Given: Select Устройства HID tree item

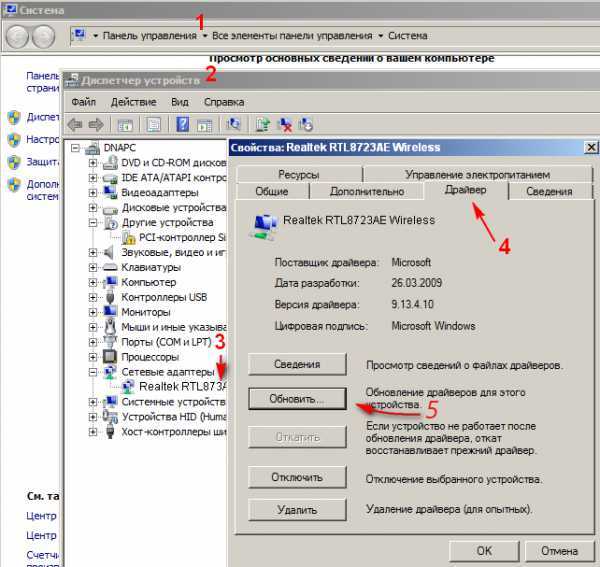Looking at the screenshot, I should pyautogui.click(x=174, y=417).
